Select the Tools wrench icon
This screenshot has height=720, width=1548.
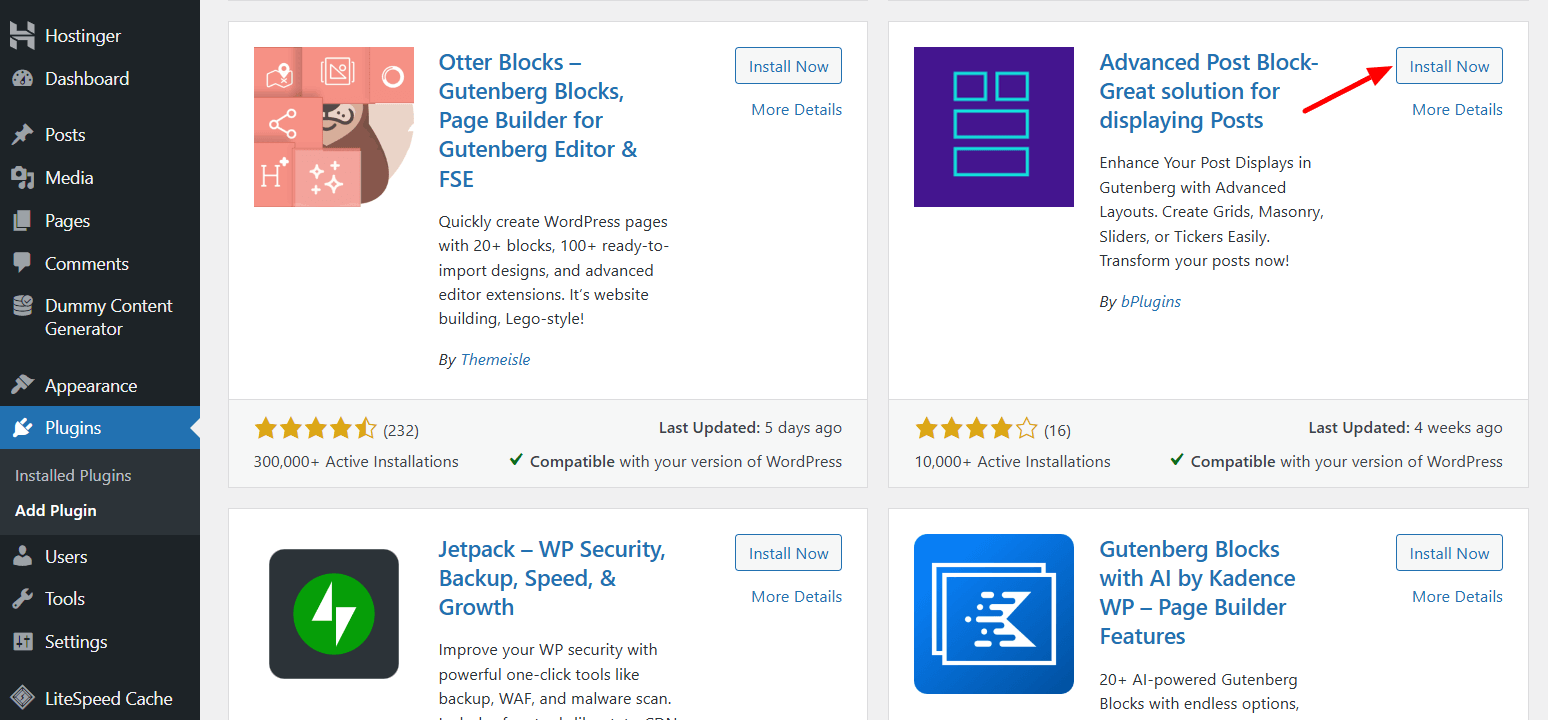pyautogui.click(x=23, y=598)
